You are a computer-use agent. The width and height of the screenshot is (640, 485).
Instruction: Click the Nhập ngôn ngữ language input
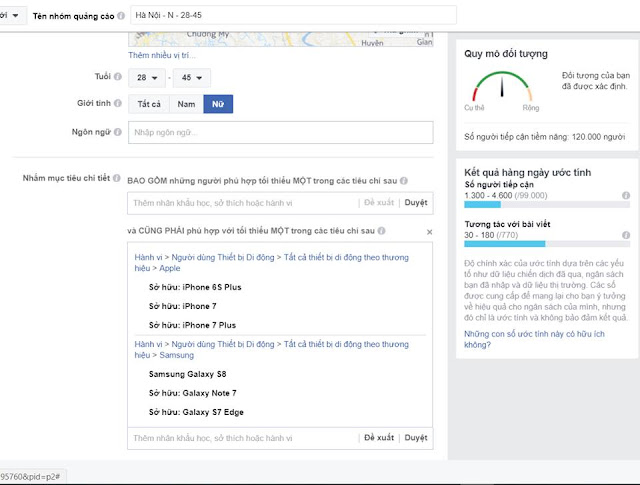(280, 132)
